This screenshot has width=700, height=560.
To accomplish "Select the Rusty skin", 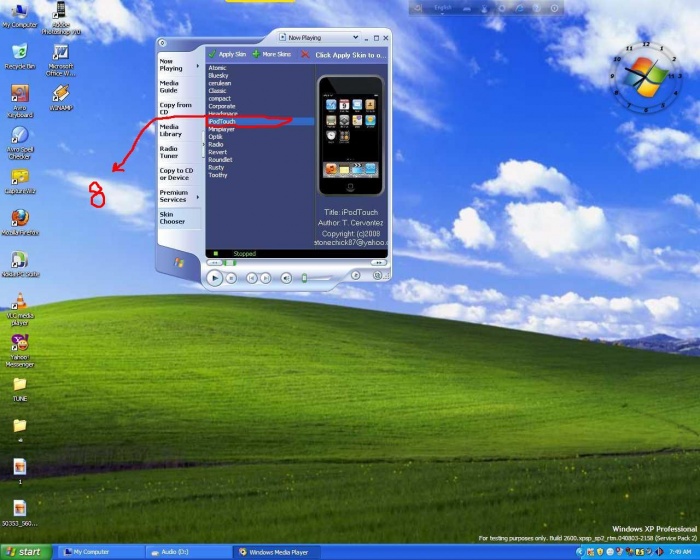I will click(216, 167).
